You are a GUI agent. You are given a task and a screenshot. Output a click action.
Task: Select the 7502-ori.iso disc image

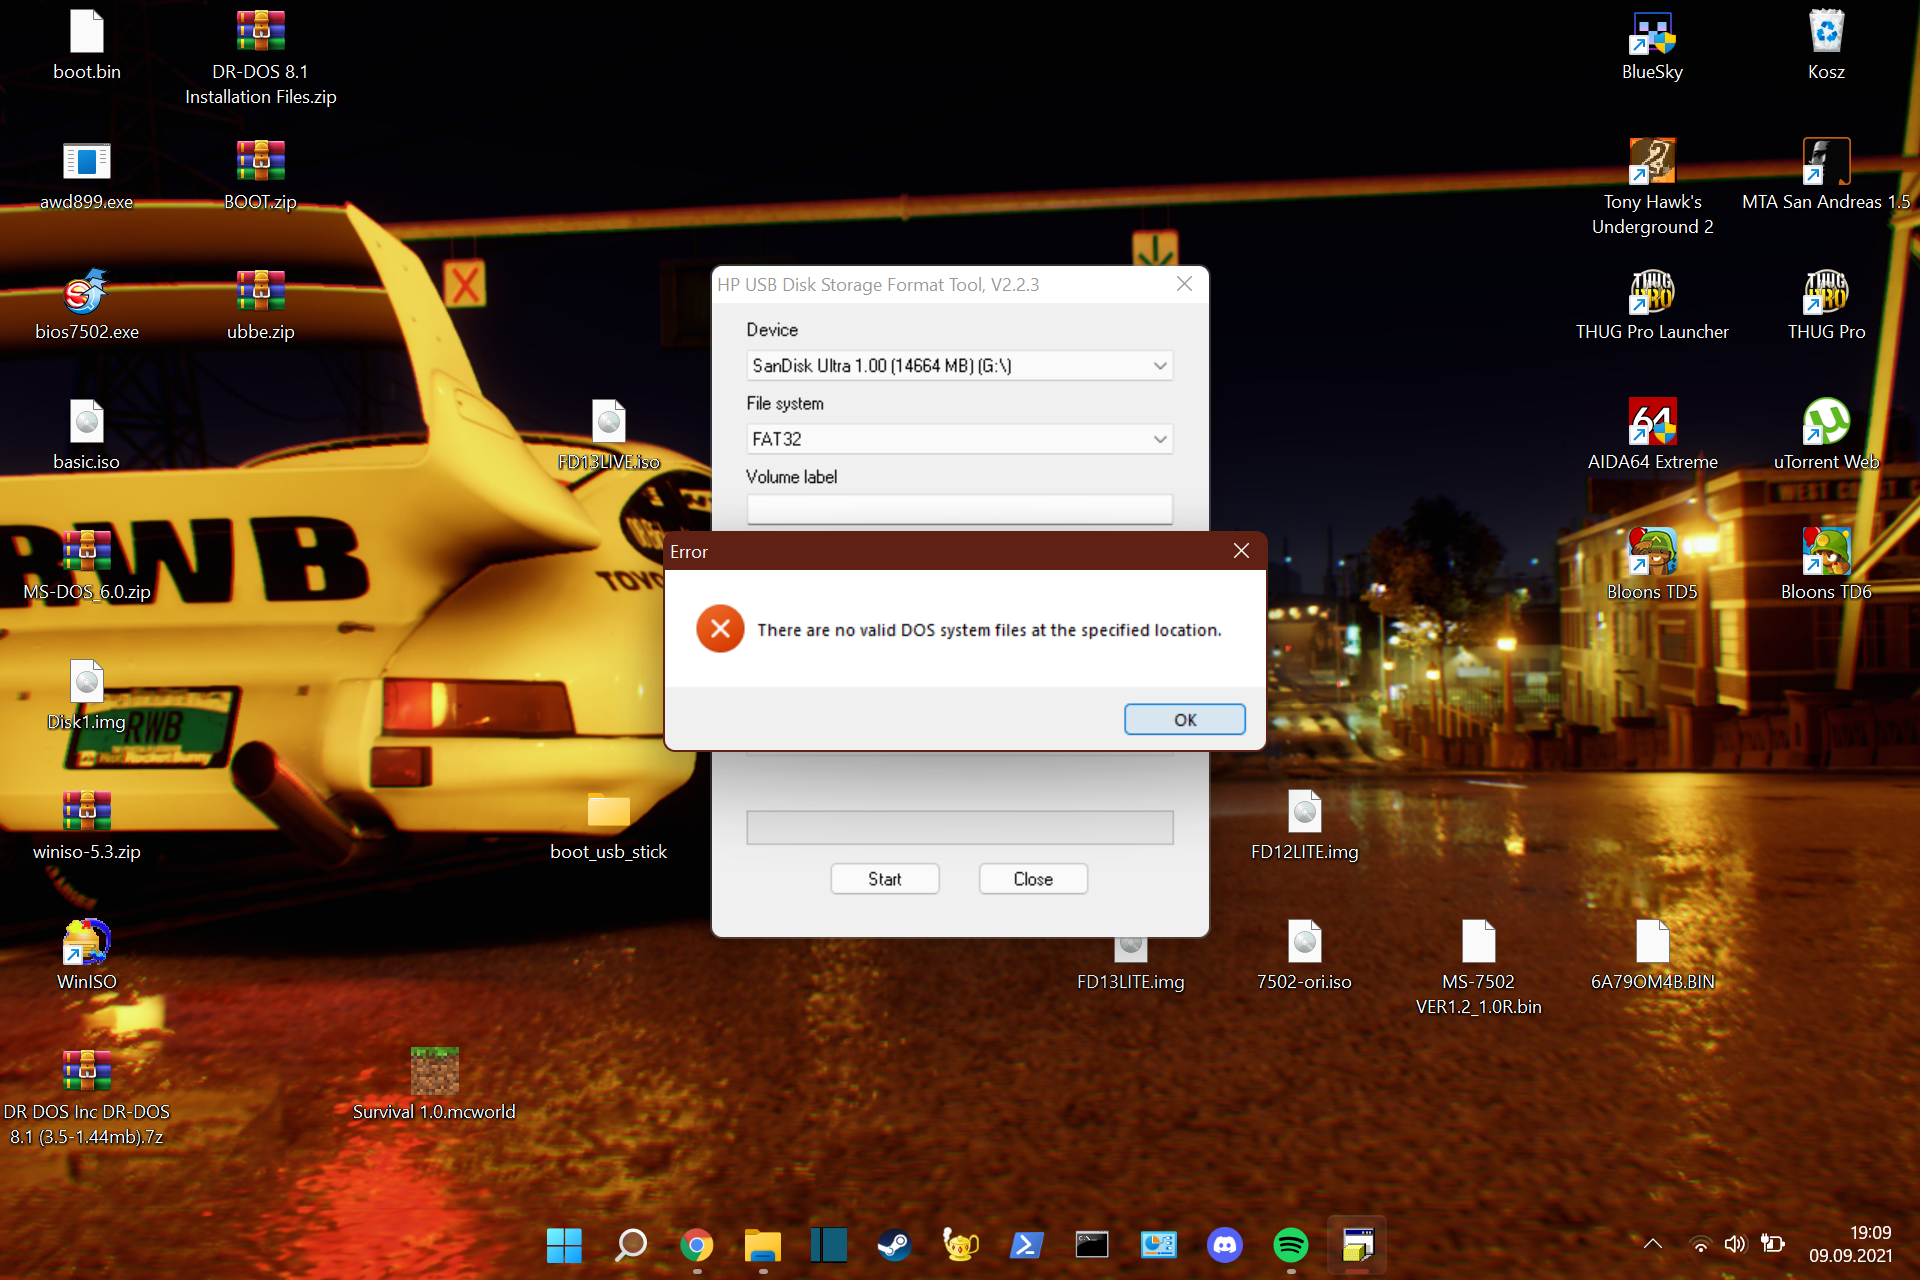pyautogui.click(x=1305, y=942)
